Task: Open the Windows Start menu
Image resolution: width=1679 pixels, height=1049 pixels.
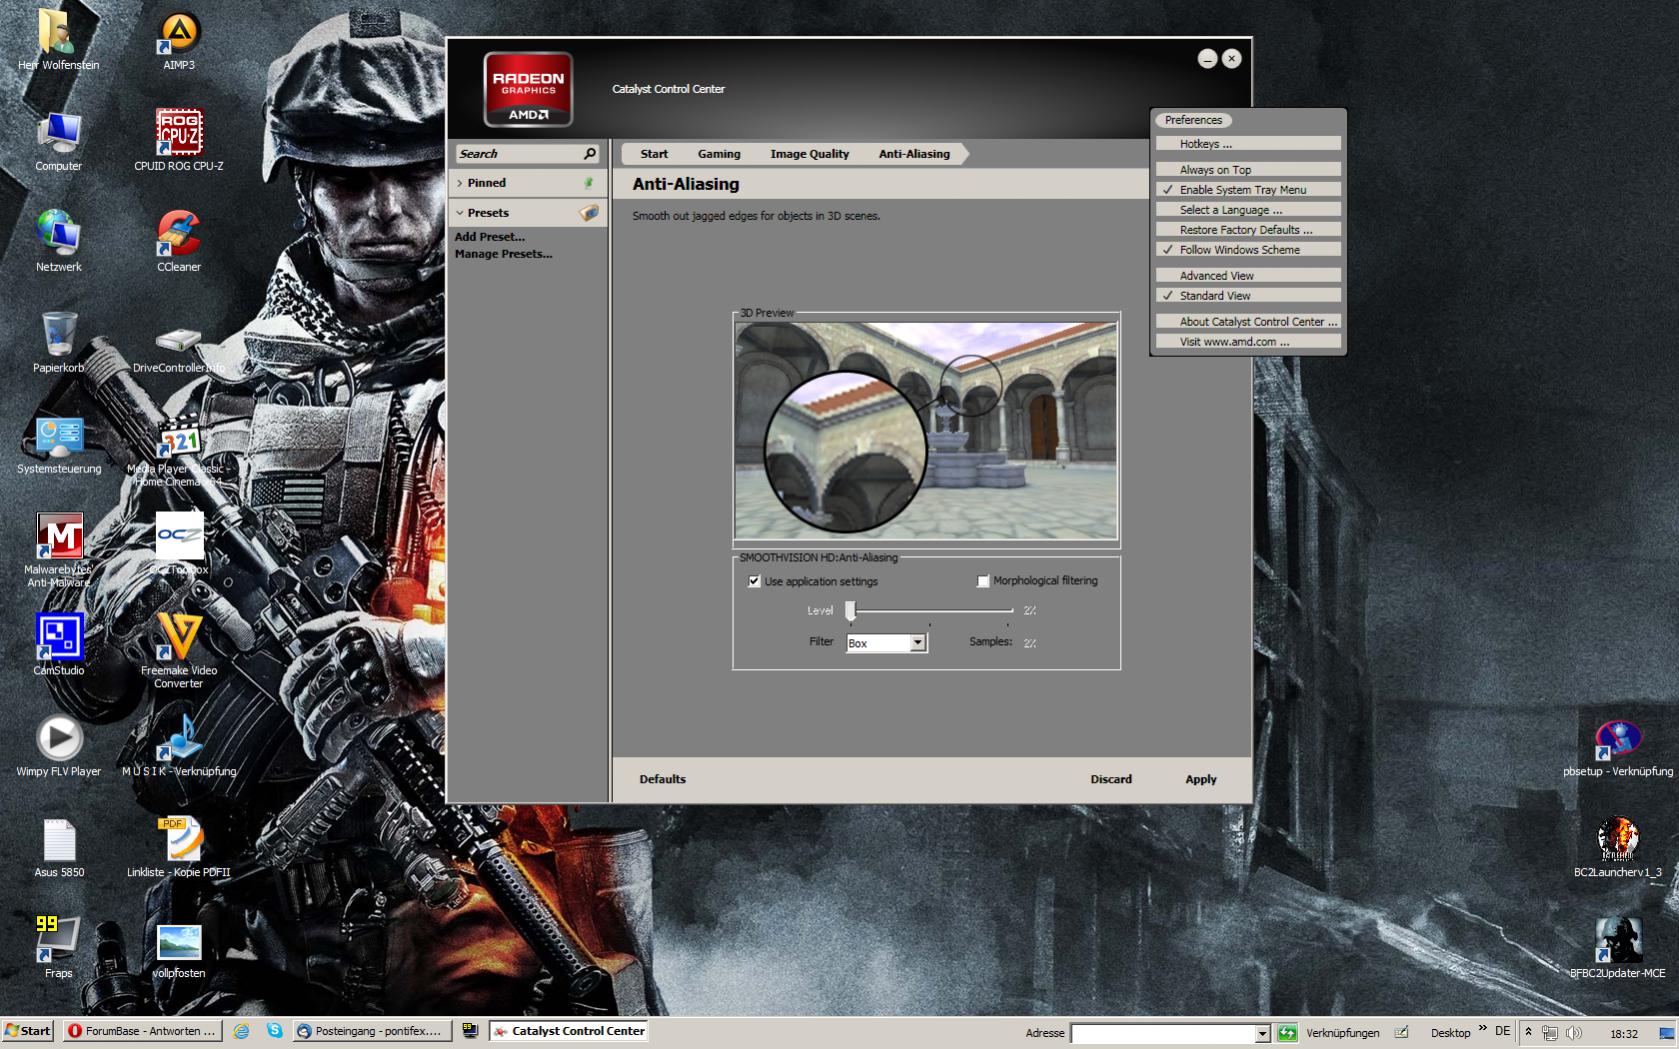Action: [x=27, y=1031]
